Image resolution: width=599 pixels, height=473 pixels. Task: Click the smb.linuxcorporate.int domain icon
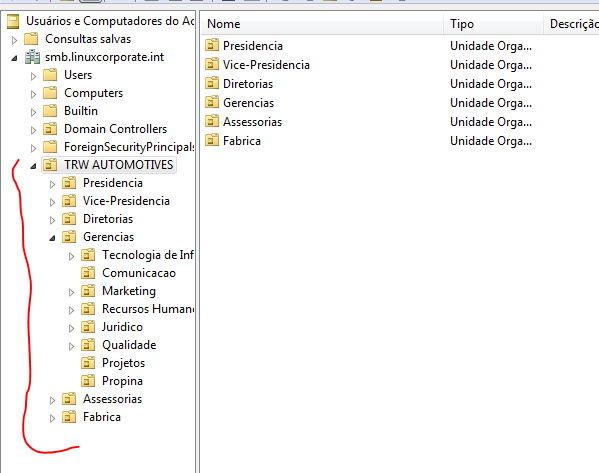32,57
